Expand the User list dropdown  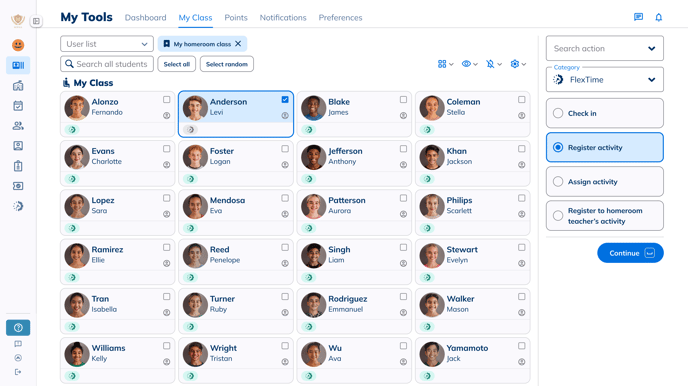107,44
